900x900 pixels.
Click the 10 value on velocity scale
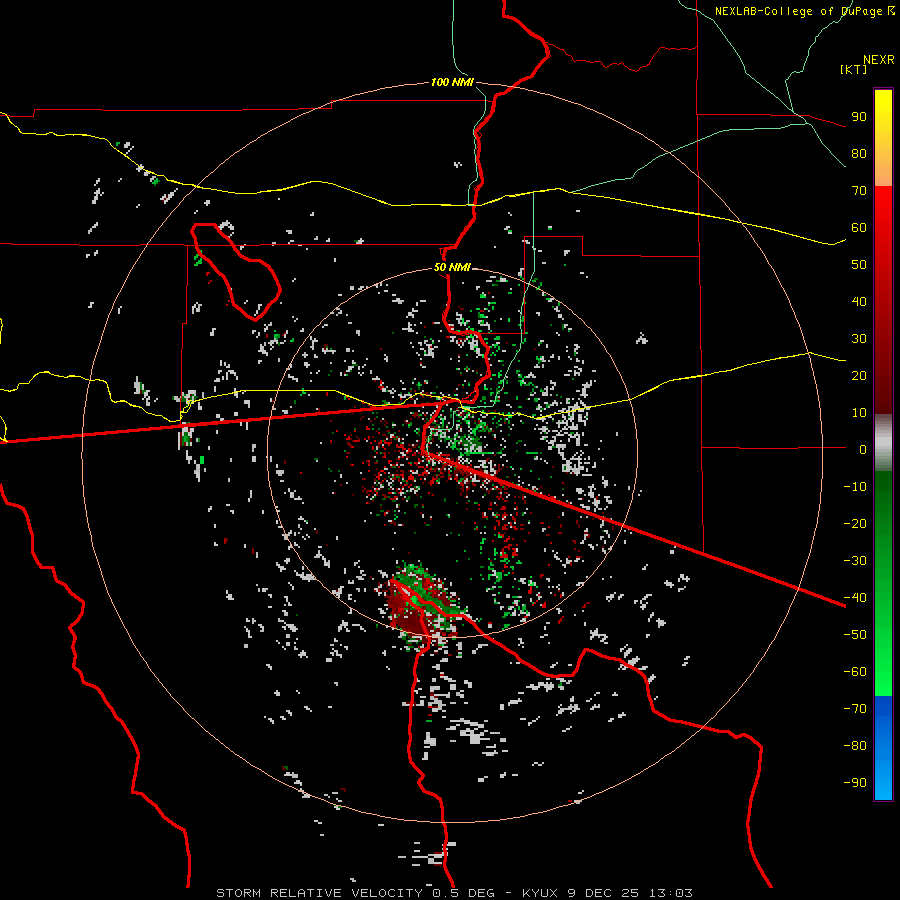[x=859, y=413]
